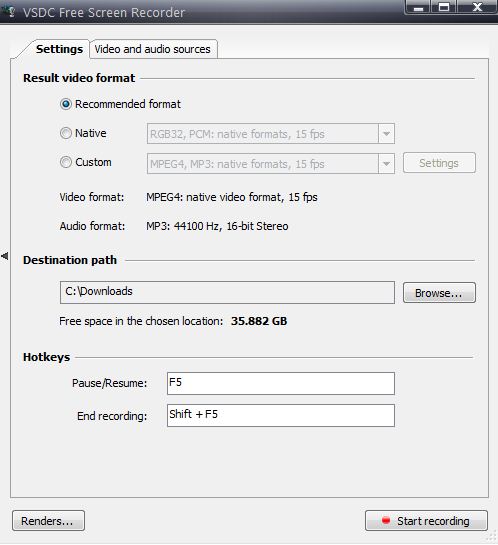Click the C:\Downloads destination path field
The height and width of the screenshot is (545, 498).
227,292
